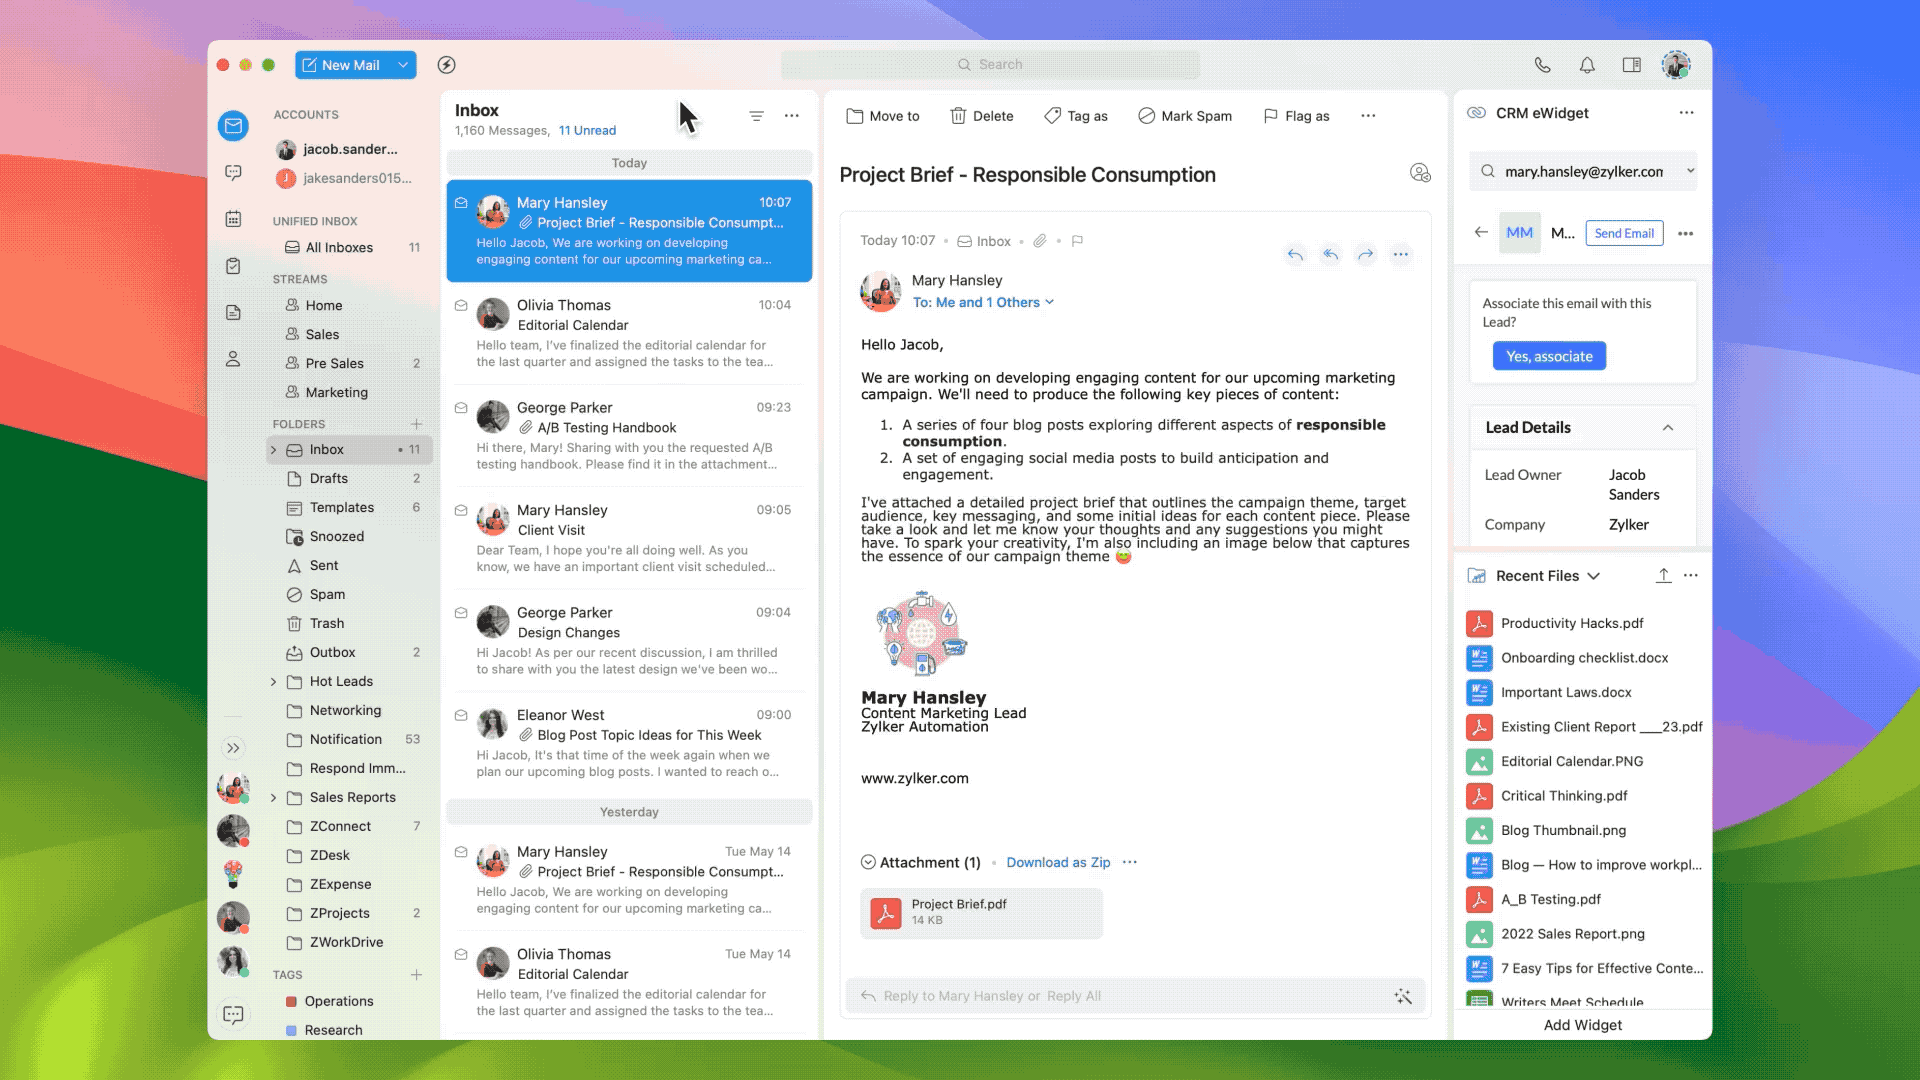This screenshot has height=1080, width=1920.
Task: Click the AI sparkle icon in reply box
Action: tap(1403, 996)
